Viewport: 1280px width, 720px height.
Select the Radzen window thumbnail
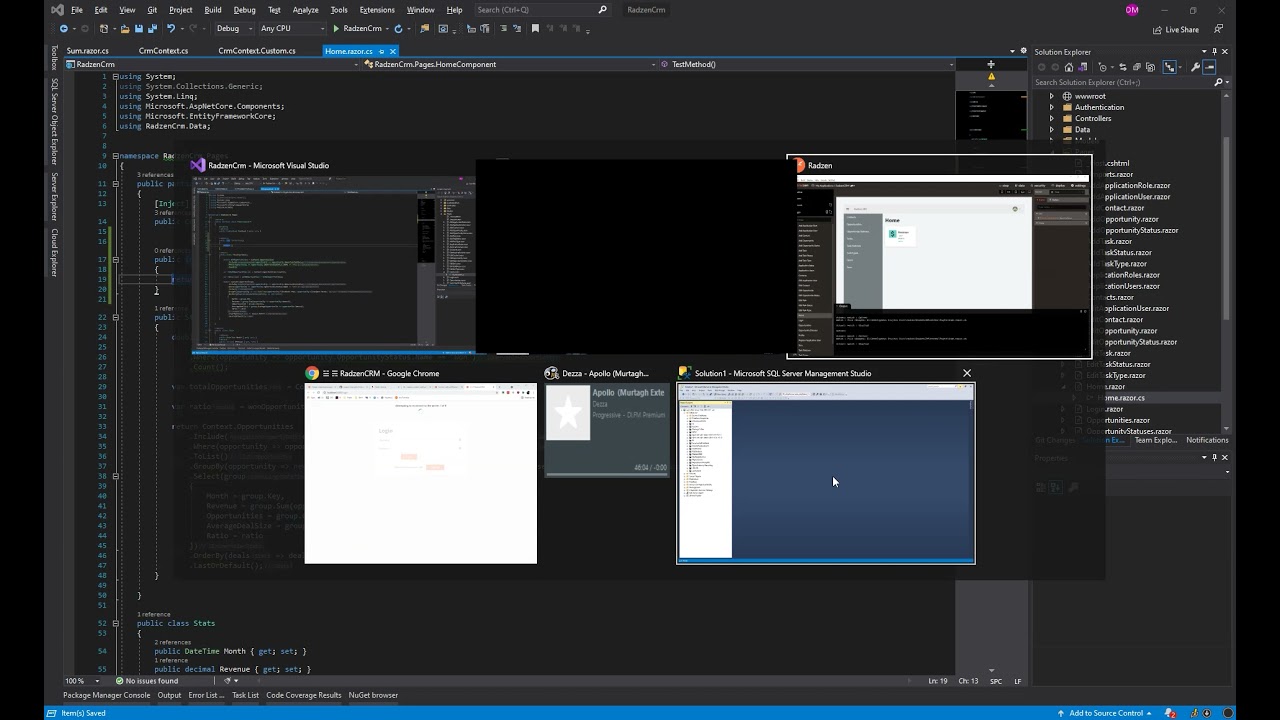pyautogui.click(x=939, y=257)
